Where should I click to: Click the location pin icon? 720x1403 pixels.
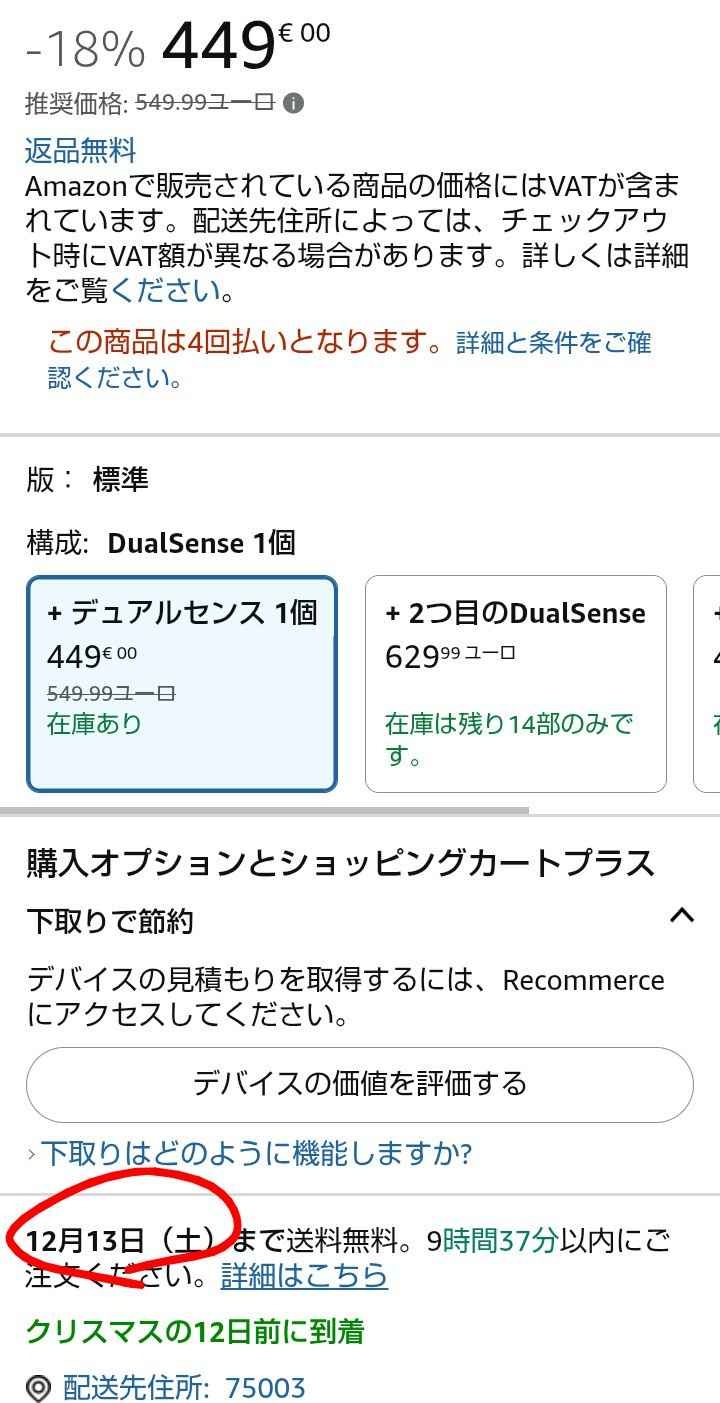[38, 1388]
